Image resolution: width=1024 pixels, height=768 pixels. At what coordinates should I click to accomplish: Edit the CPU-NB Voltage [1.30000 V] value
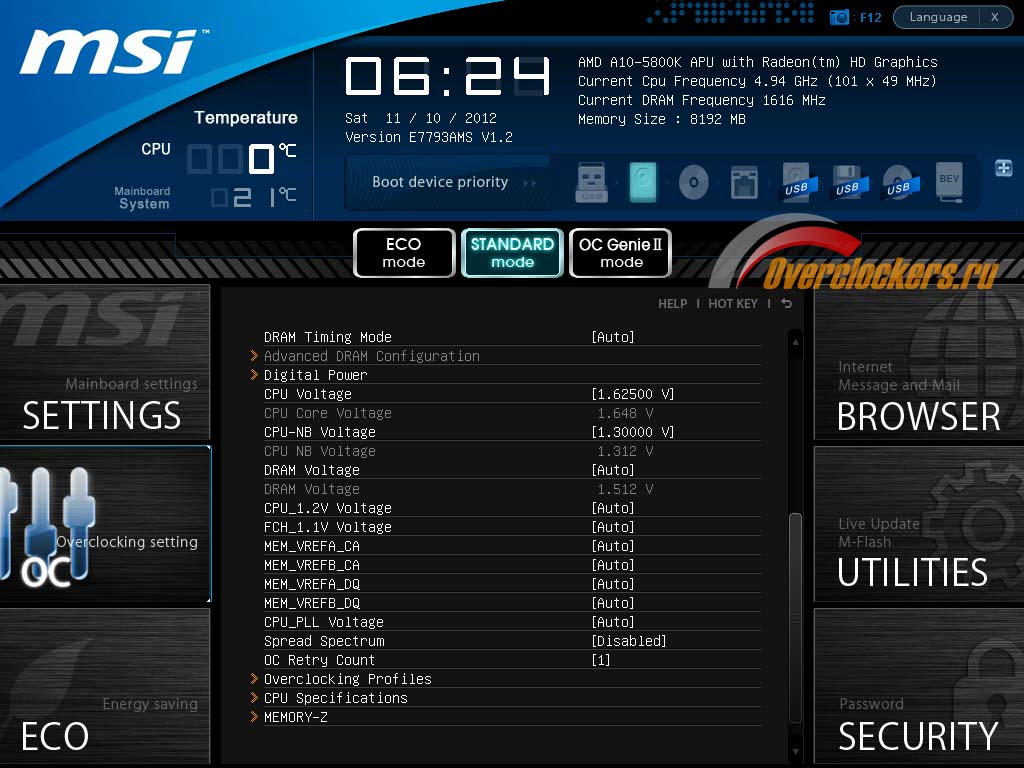tap(632, 432)
